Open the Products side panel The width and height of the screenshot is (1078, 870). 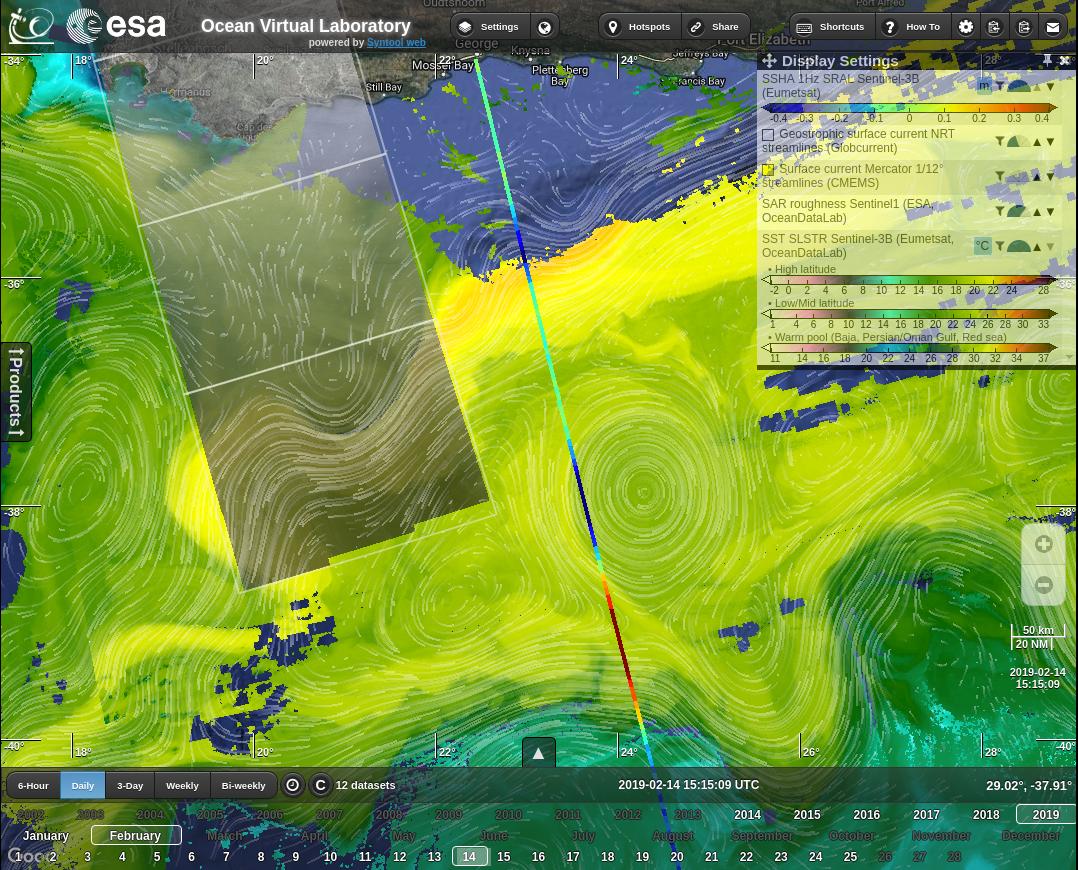[x=16, y=391]
